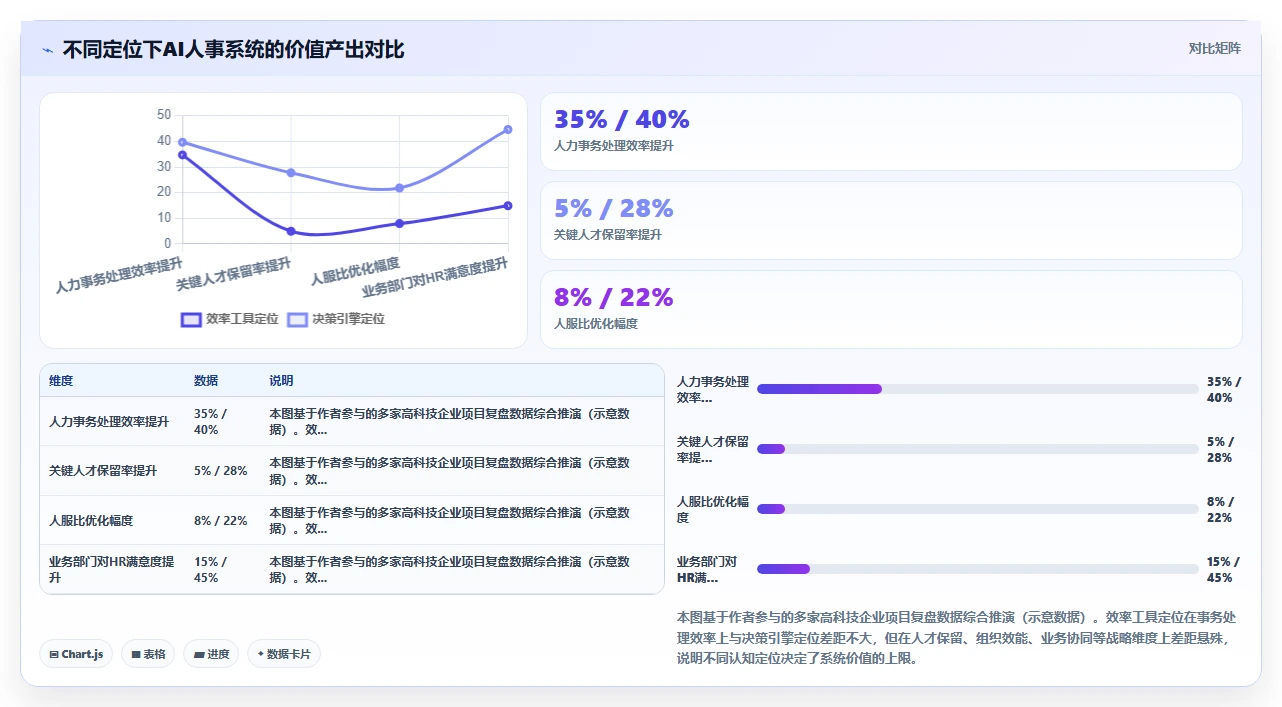Click the 35% / 40% data card
The image size is (1282, 707).
pyautogui.click(x=891, y=132)
